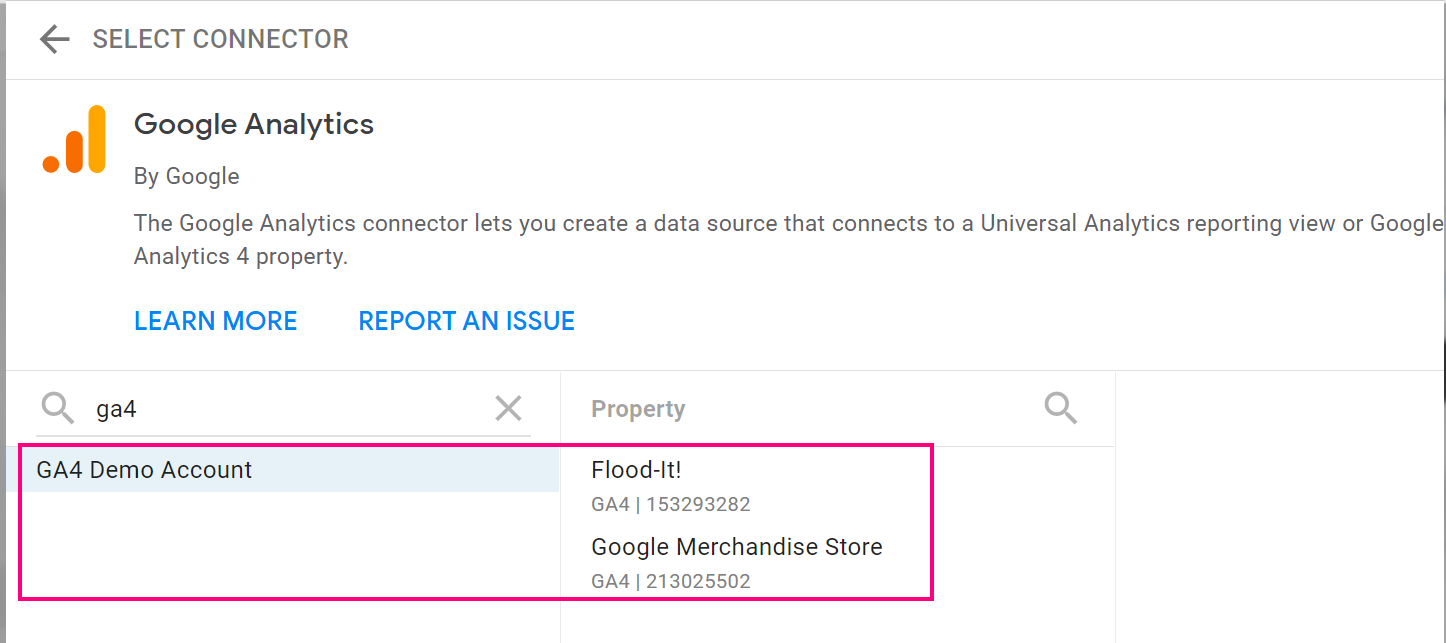Choose the Flood-It! property name

pyautogui.click(x=636, y=470)
